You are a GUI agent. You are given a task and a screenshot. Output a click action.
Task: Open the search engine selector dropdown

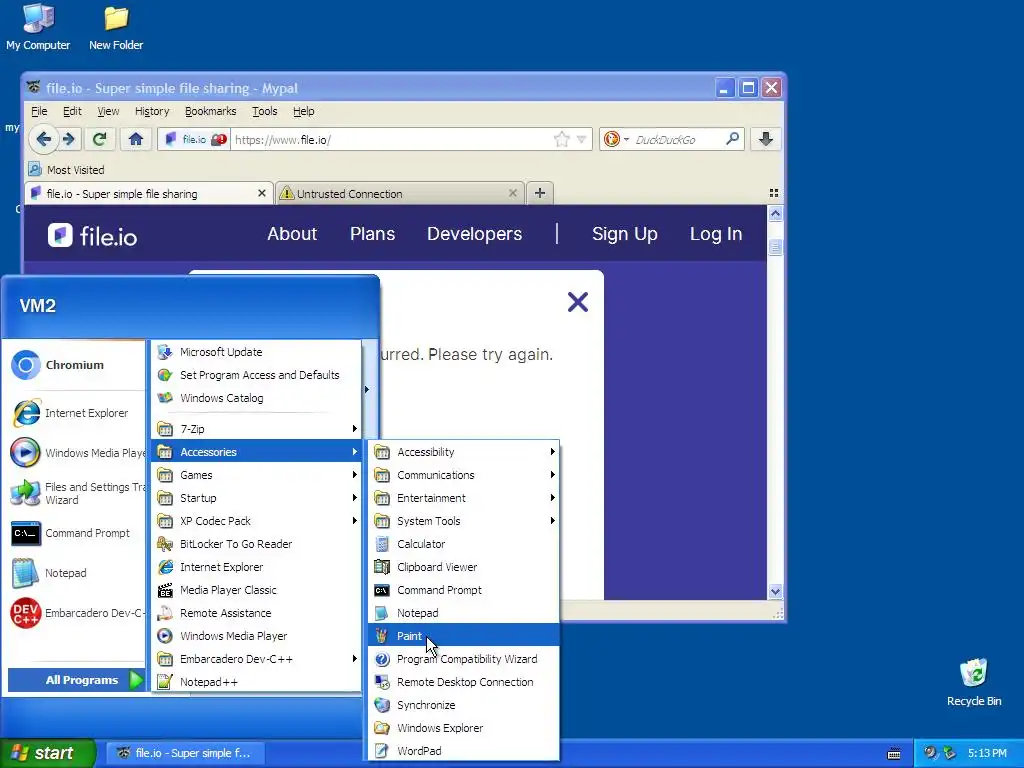pos(615,139)
